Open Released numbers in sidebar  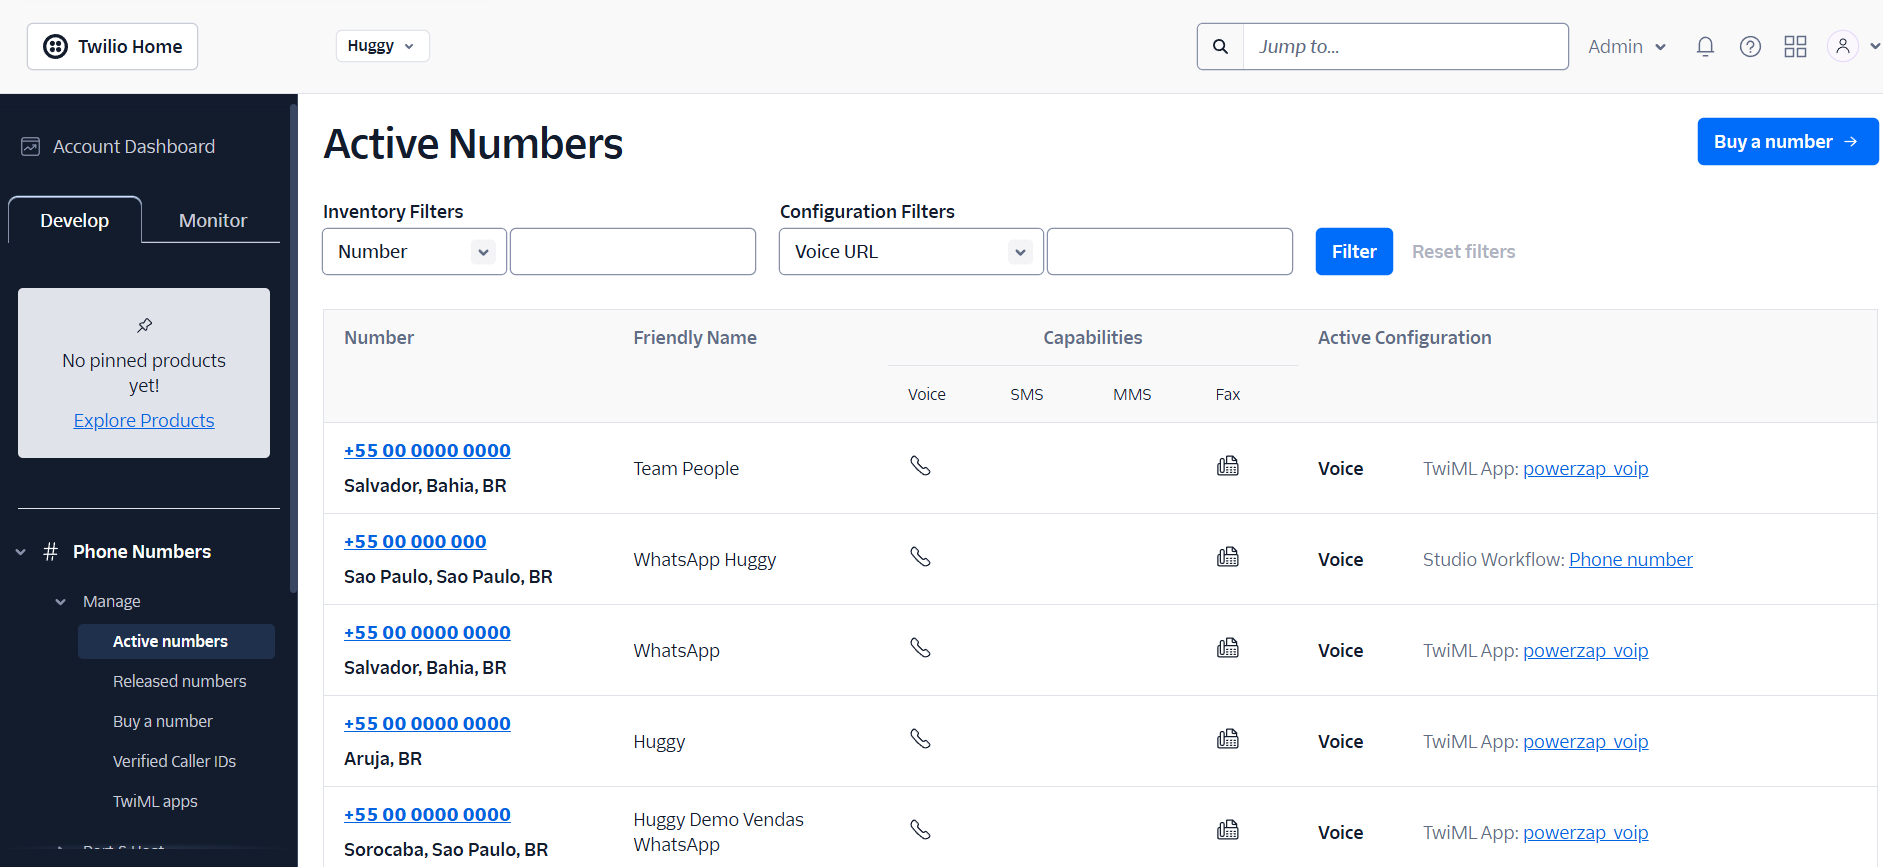click(x=179, y=682)
